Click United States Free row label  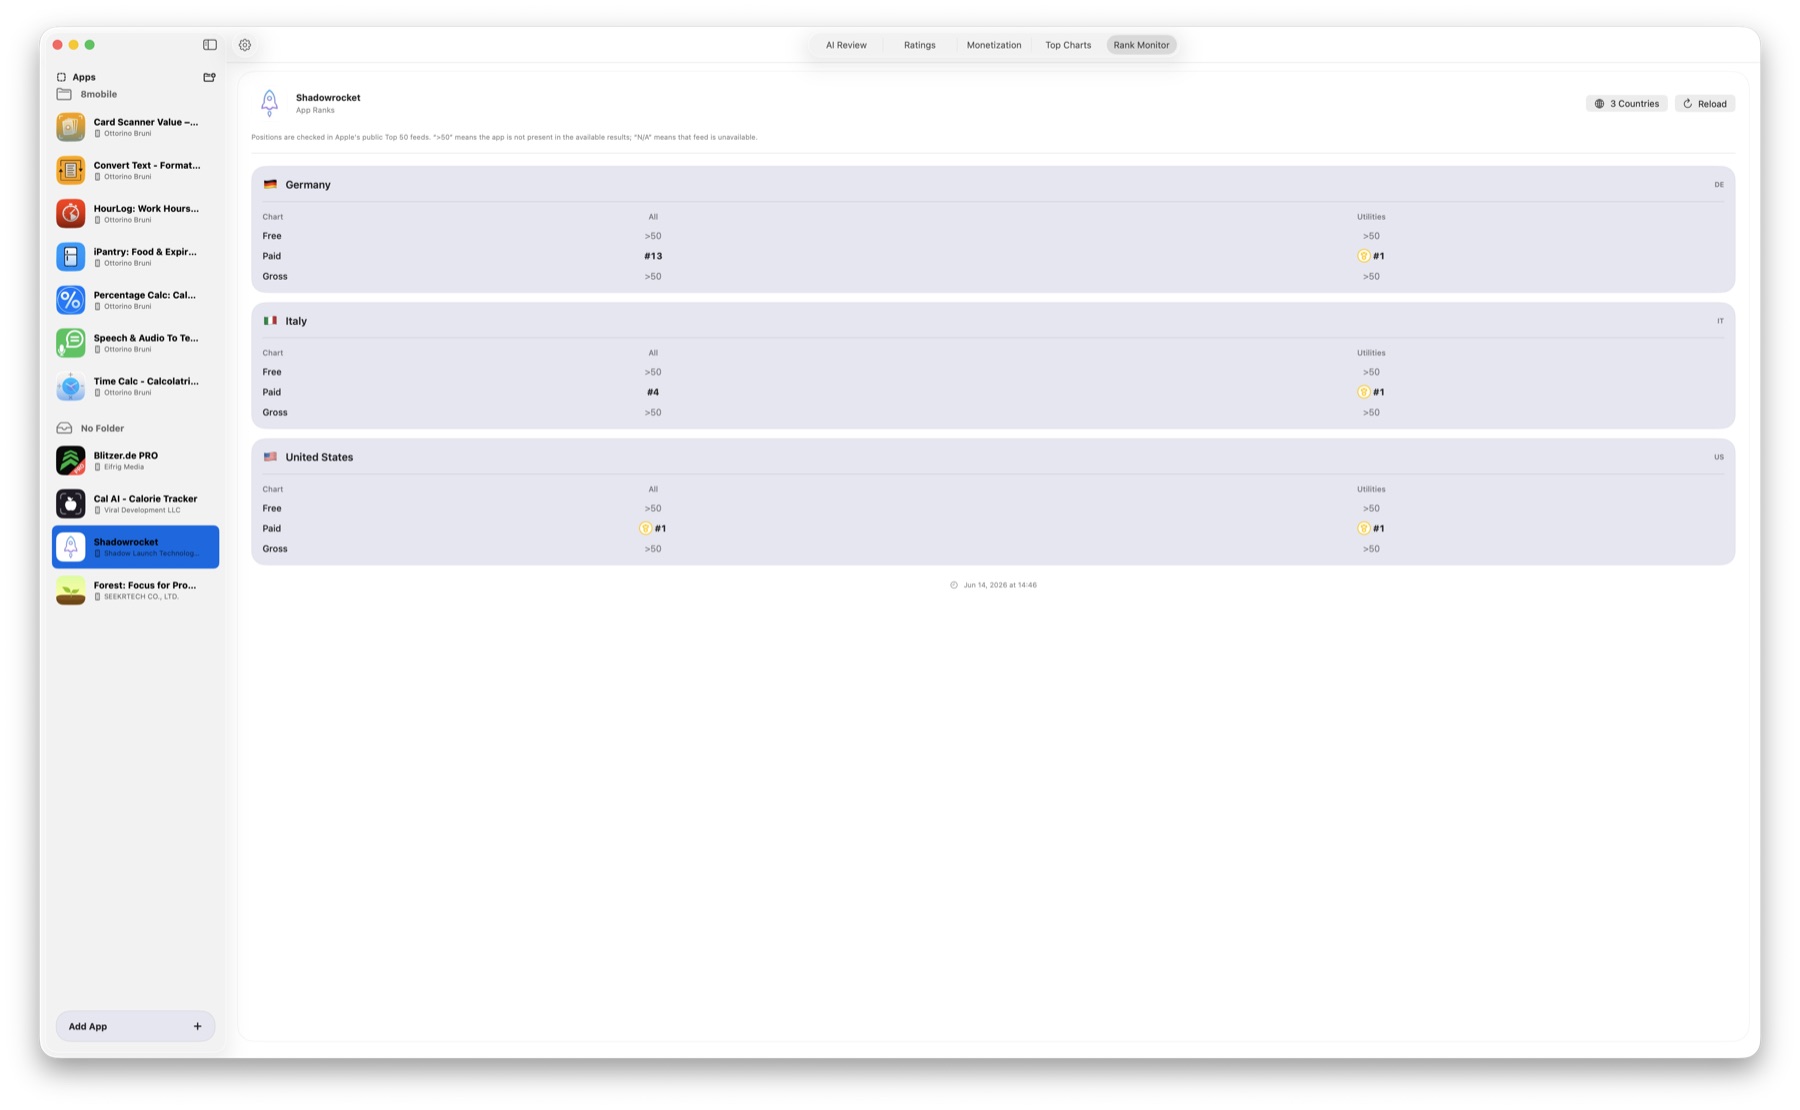[x=272, y=508]
